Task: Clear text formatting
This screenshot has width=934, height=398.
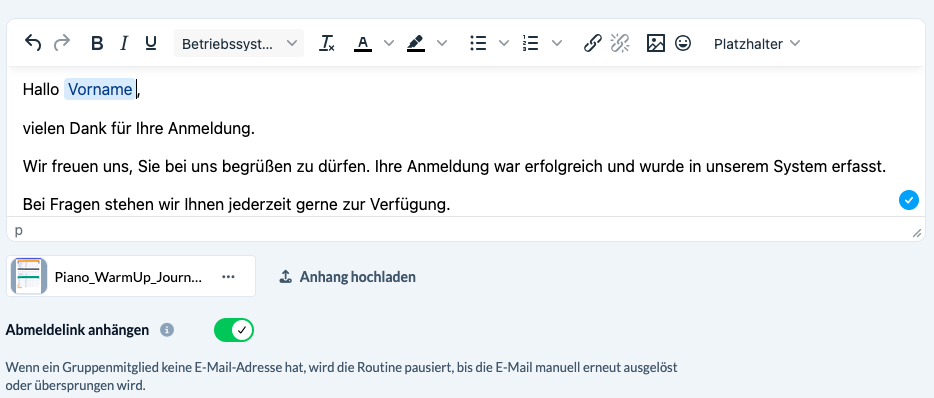Action: coord(327,43)
